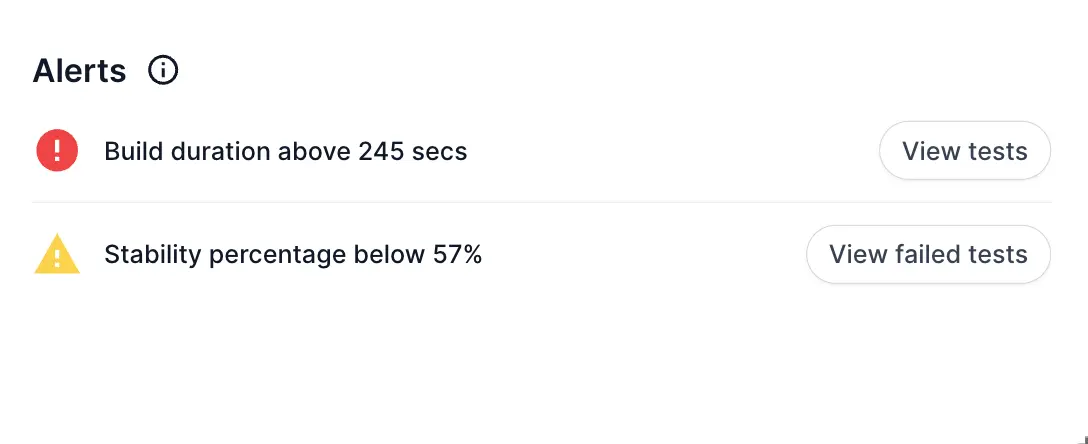Open failed tests for the stability alert
The width and height of the screenshot is (1088, 444).
click(928, 255)
